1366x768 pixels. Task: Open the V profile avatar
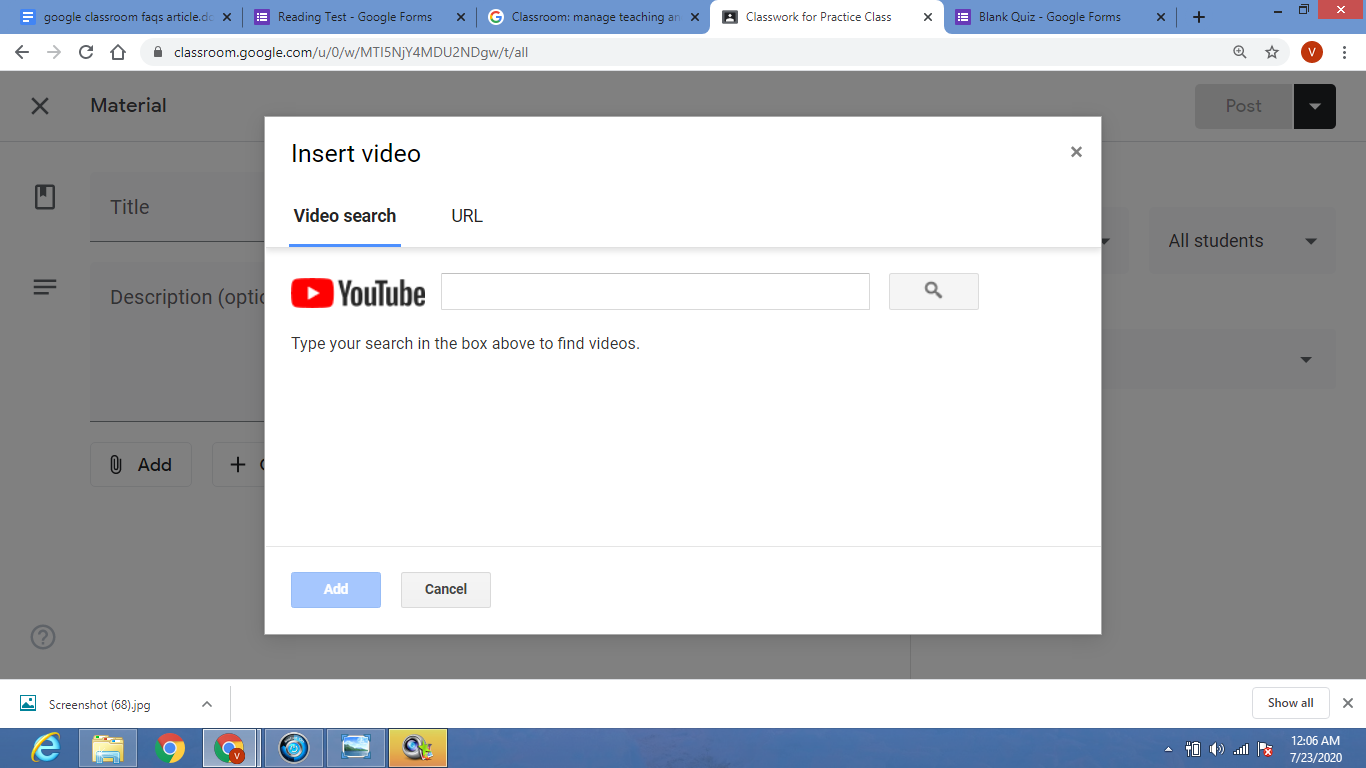[x=1312, y=52]
